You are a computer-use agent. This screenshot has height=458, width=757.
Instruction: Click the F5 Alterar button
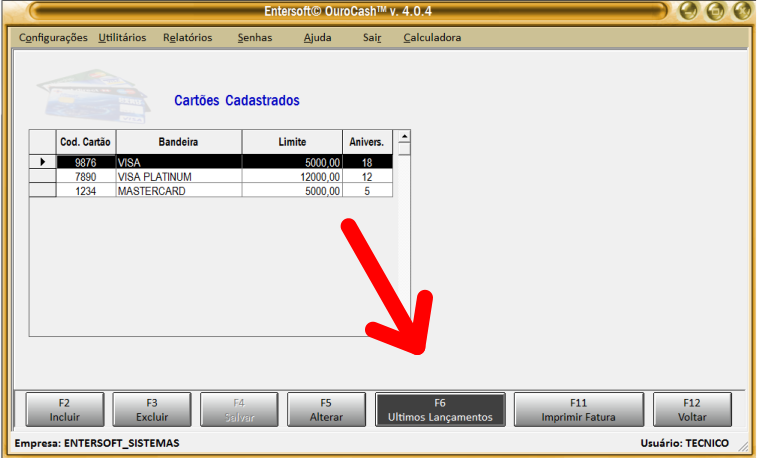click(326, 410)
